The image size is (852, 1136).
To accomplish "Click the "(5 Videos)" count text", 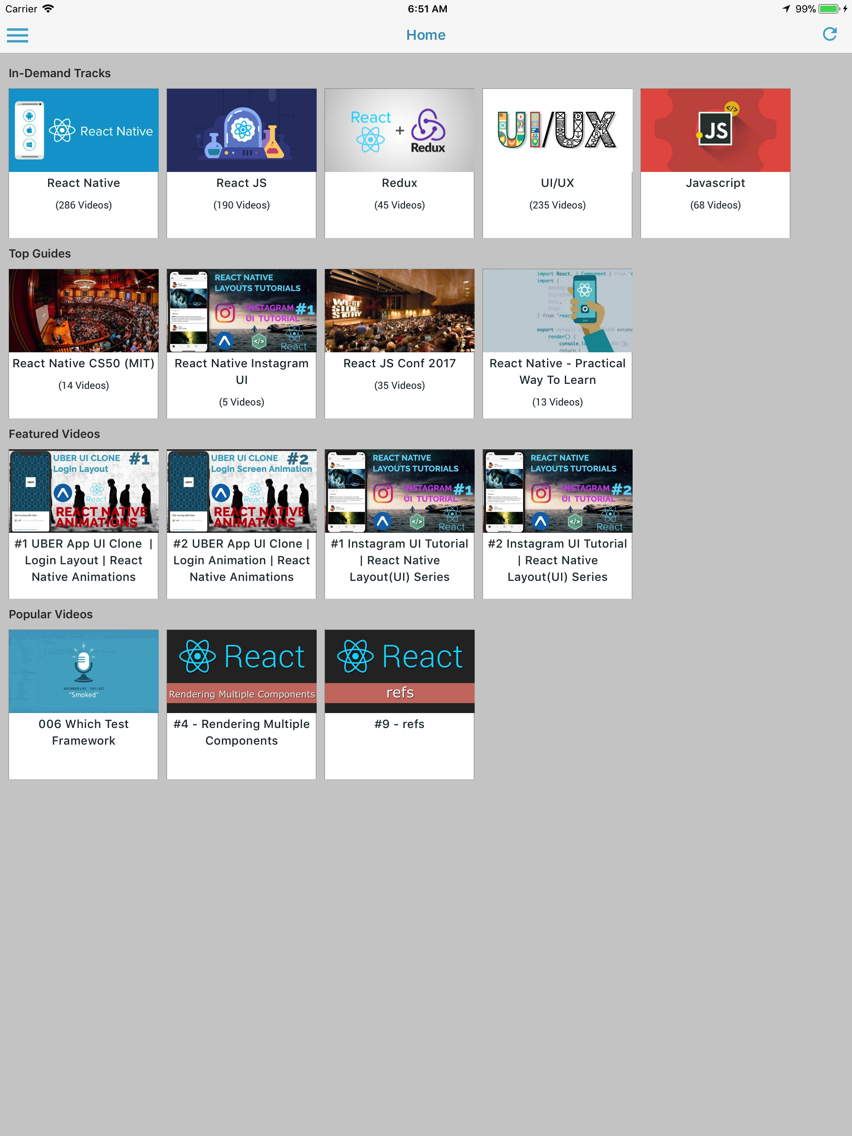I will tap(241, 402).
